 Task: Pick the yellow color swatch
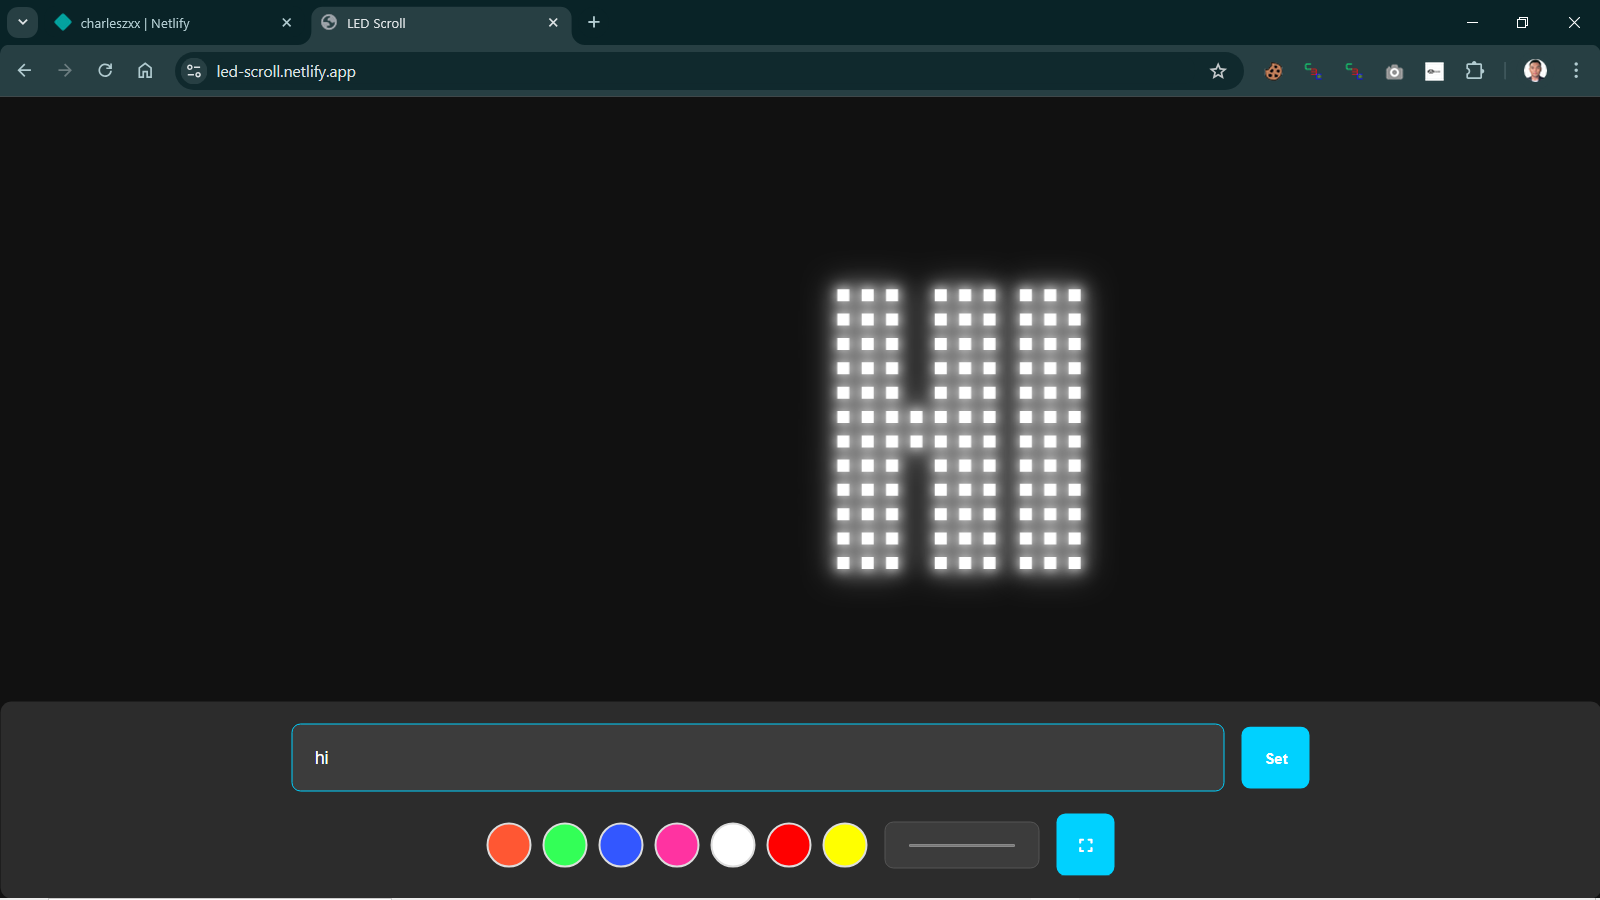(x=845, y=845)
